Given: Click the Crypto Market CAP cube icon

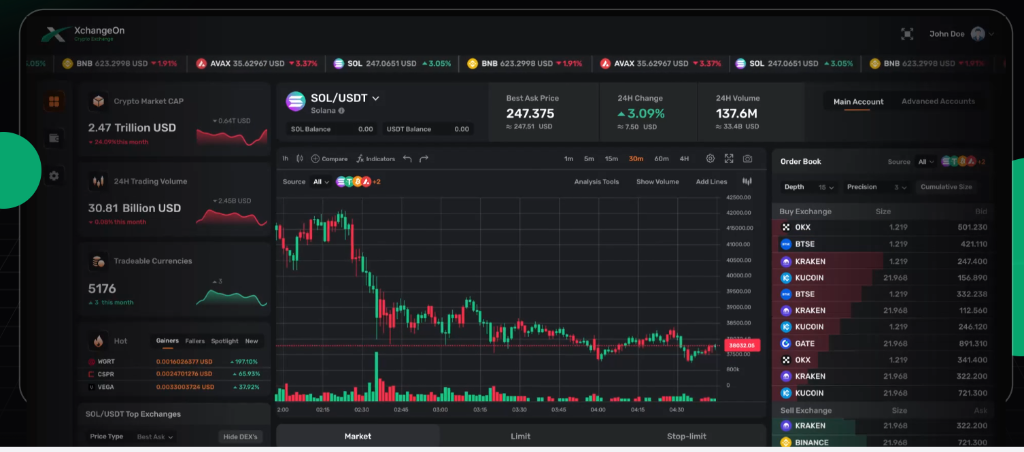Looking at the screenshot, I should [99, 101].
